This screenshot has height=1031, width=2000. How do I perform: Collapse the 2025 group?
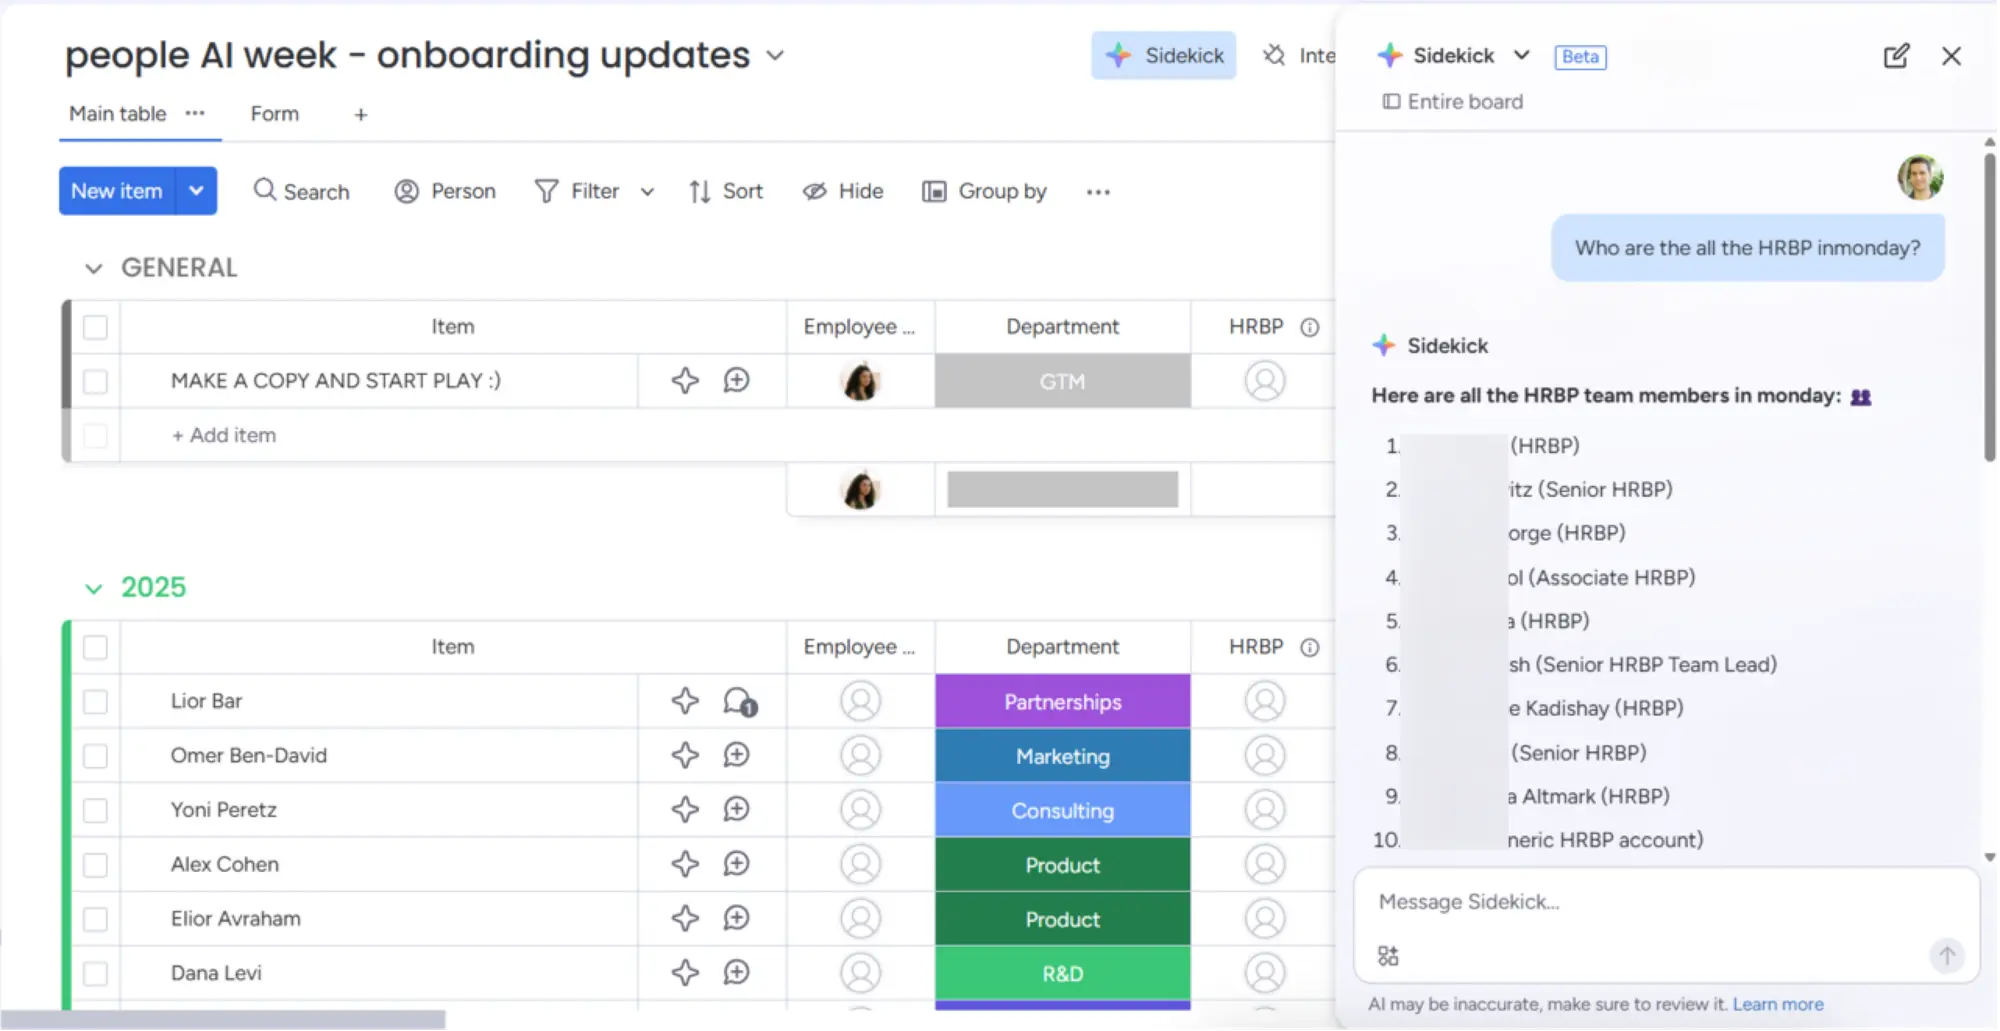[94, 588]
